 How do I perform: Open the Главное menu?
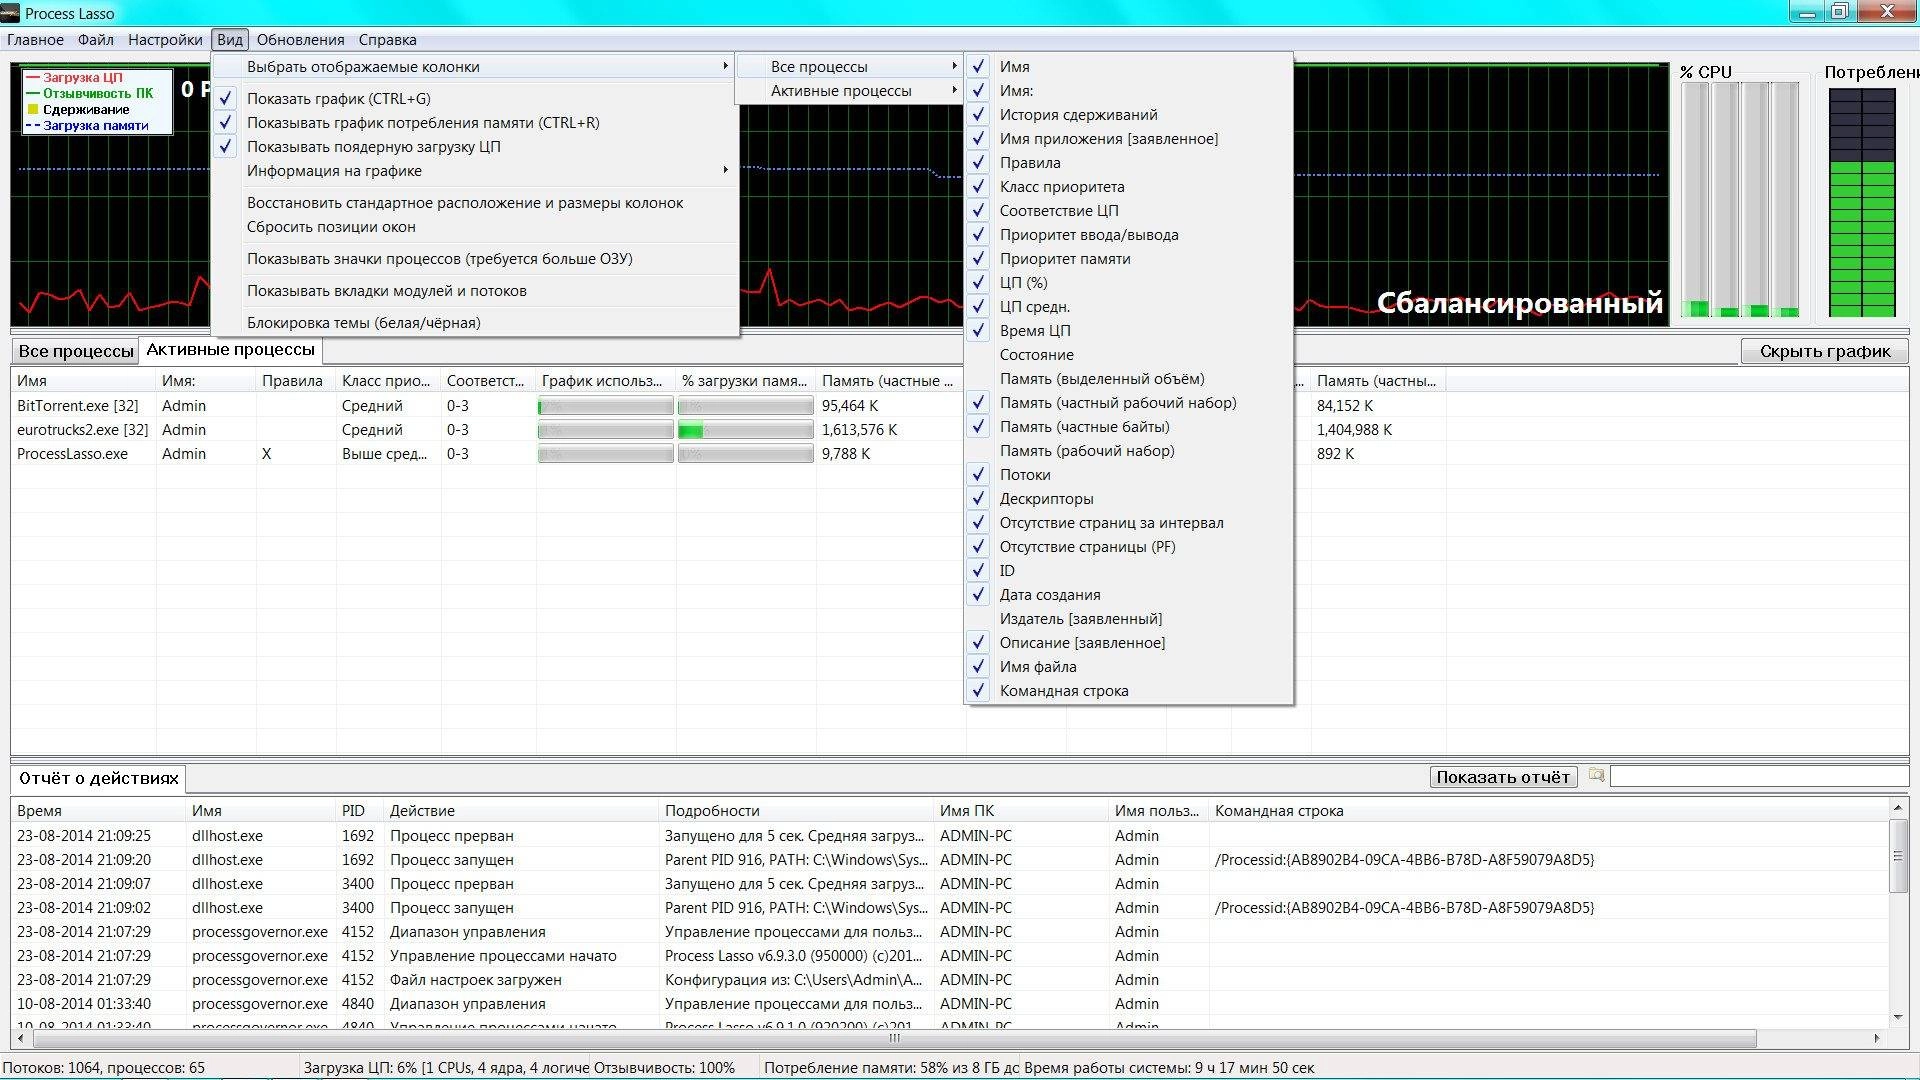[x=35, y=40]
